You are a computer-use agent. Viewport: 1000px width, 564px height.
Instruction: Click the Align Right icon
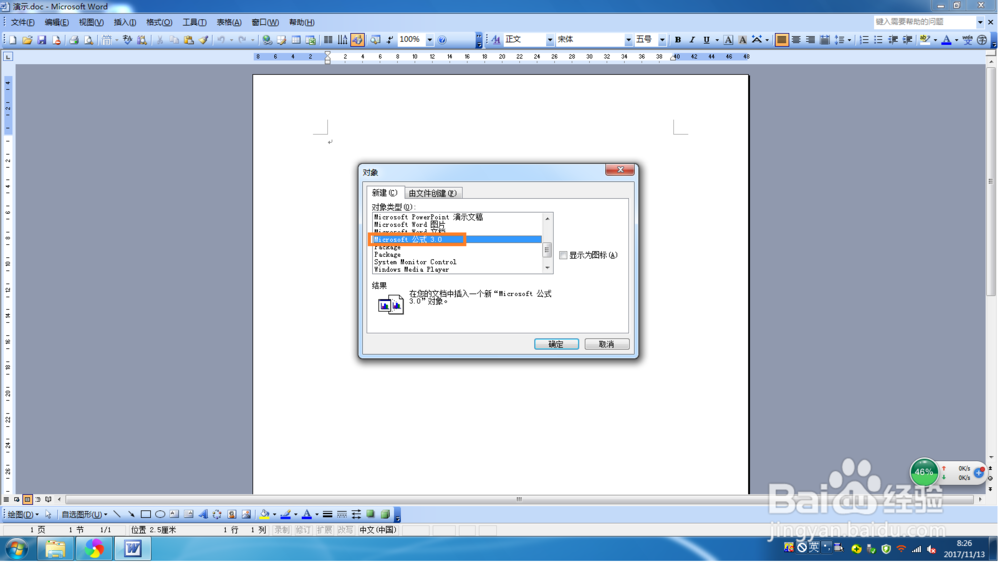[x=810, y=40]
